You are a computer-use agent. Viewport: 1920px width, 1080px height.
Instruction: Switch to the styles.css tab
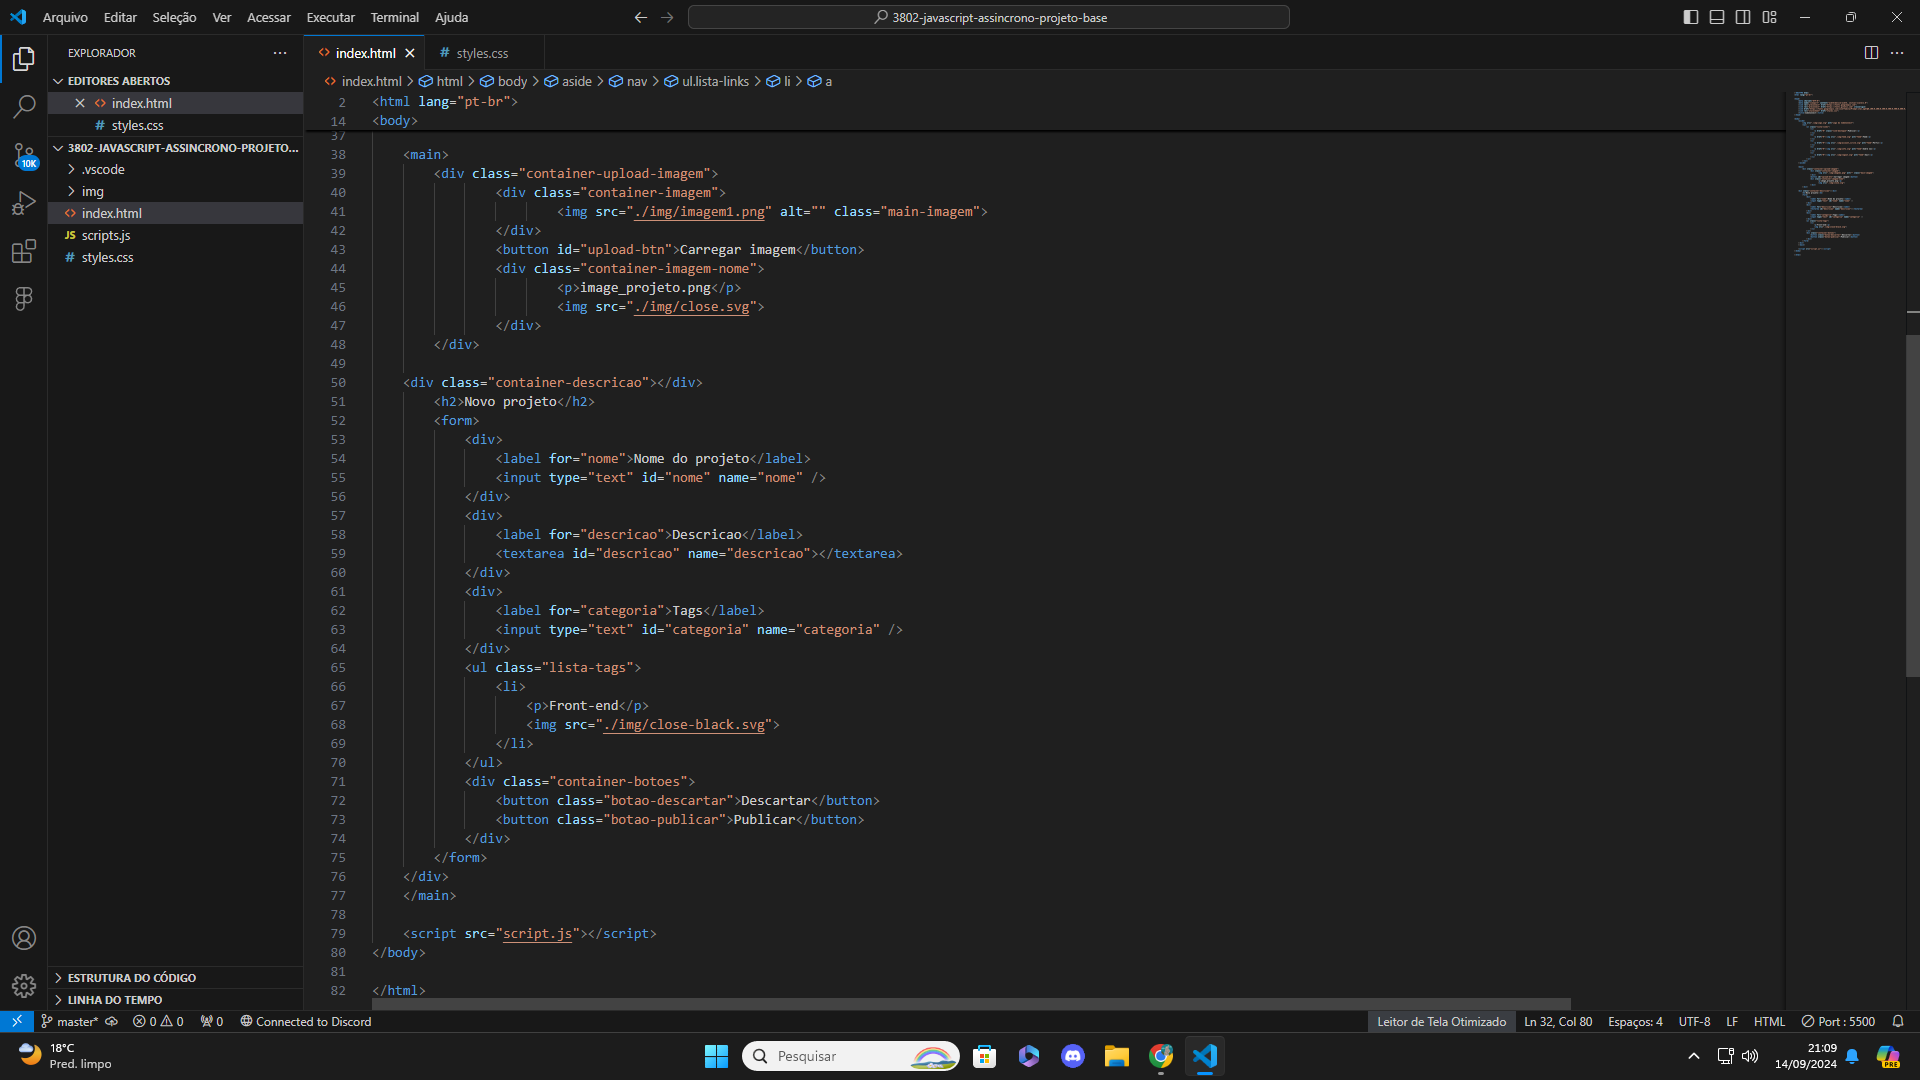click(x=482, y=53)
